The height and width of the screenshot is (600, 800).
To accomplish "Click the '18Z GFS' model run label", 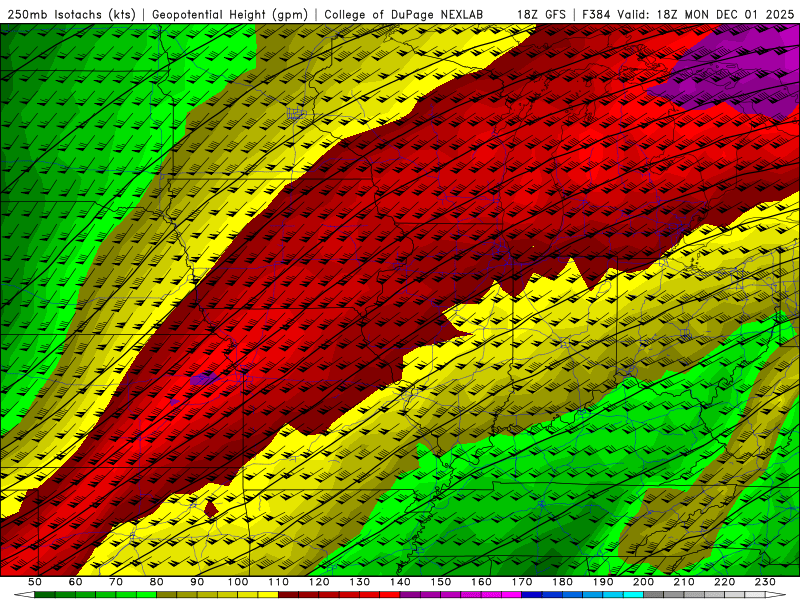I will pyautogui.click(x=541, y=14).
